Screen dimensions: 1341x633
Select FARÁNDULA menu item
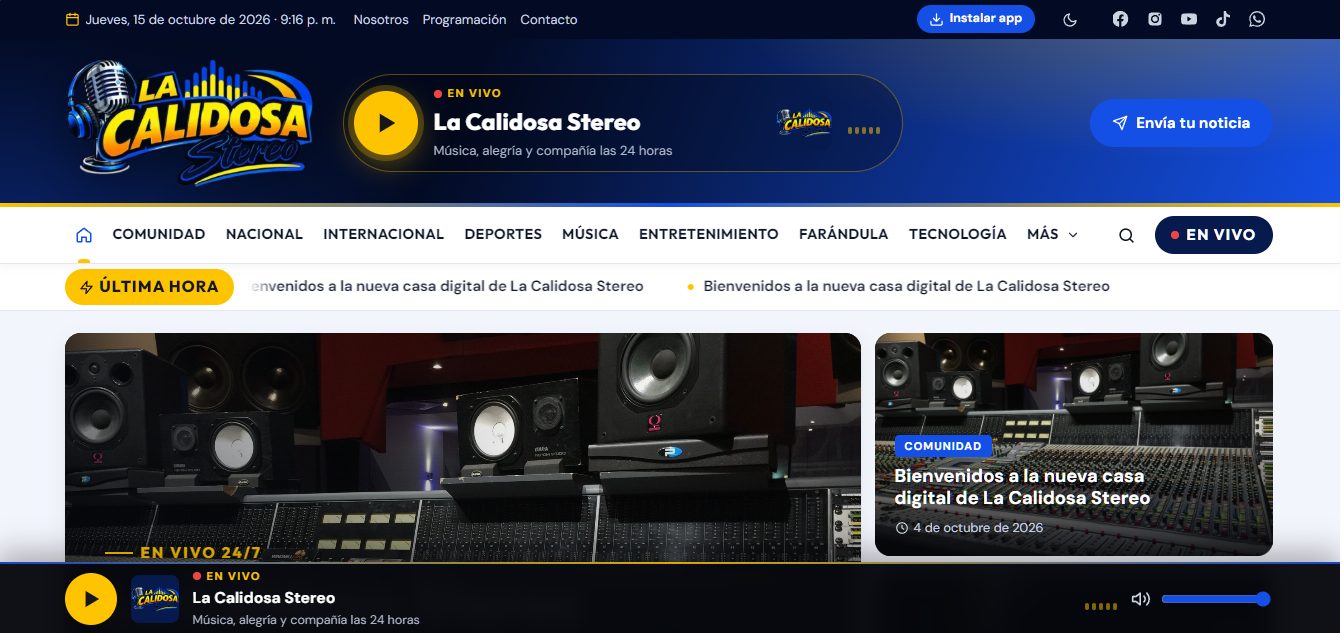(843, 234)
